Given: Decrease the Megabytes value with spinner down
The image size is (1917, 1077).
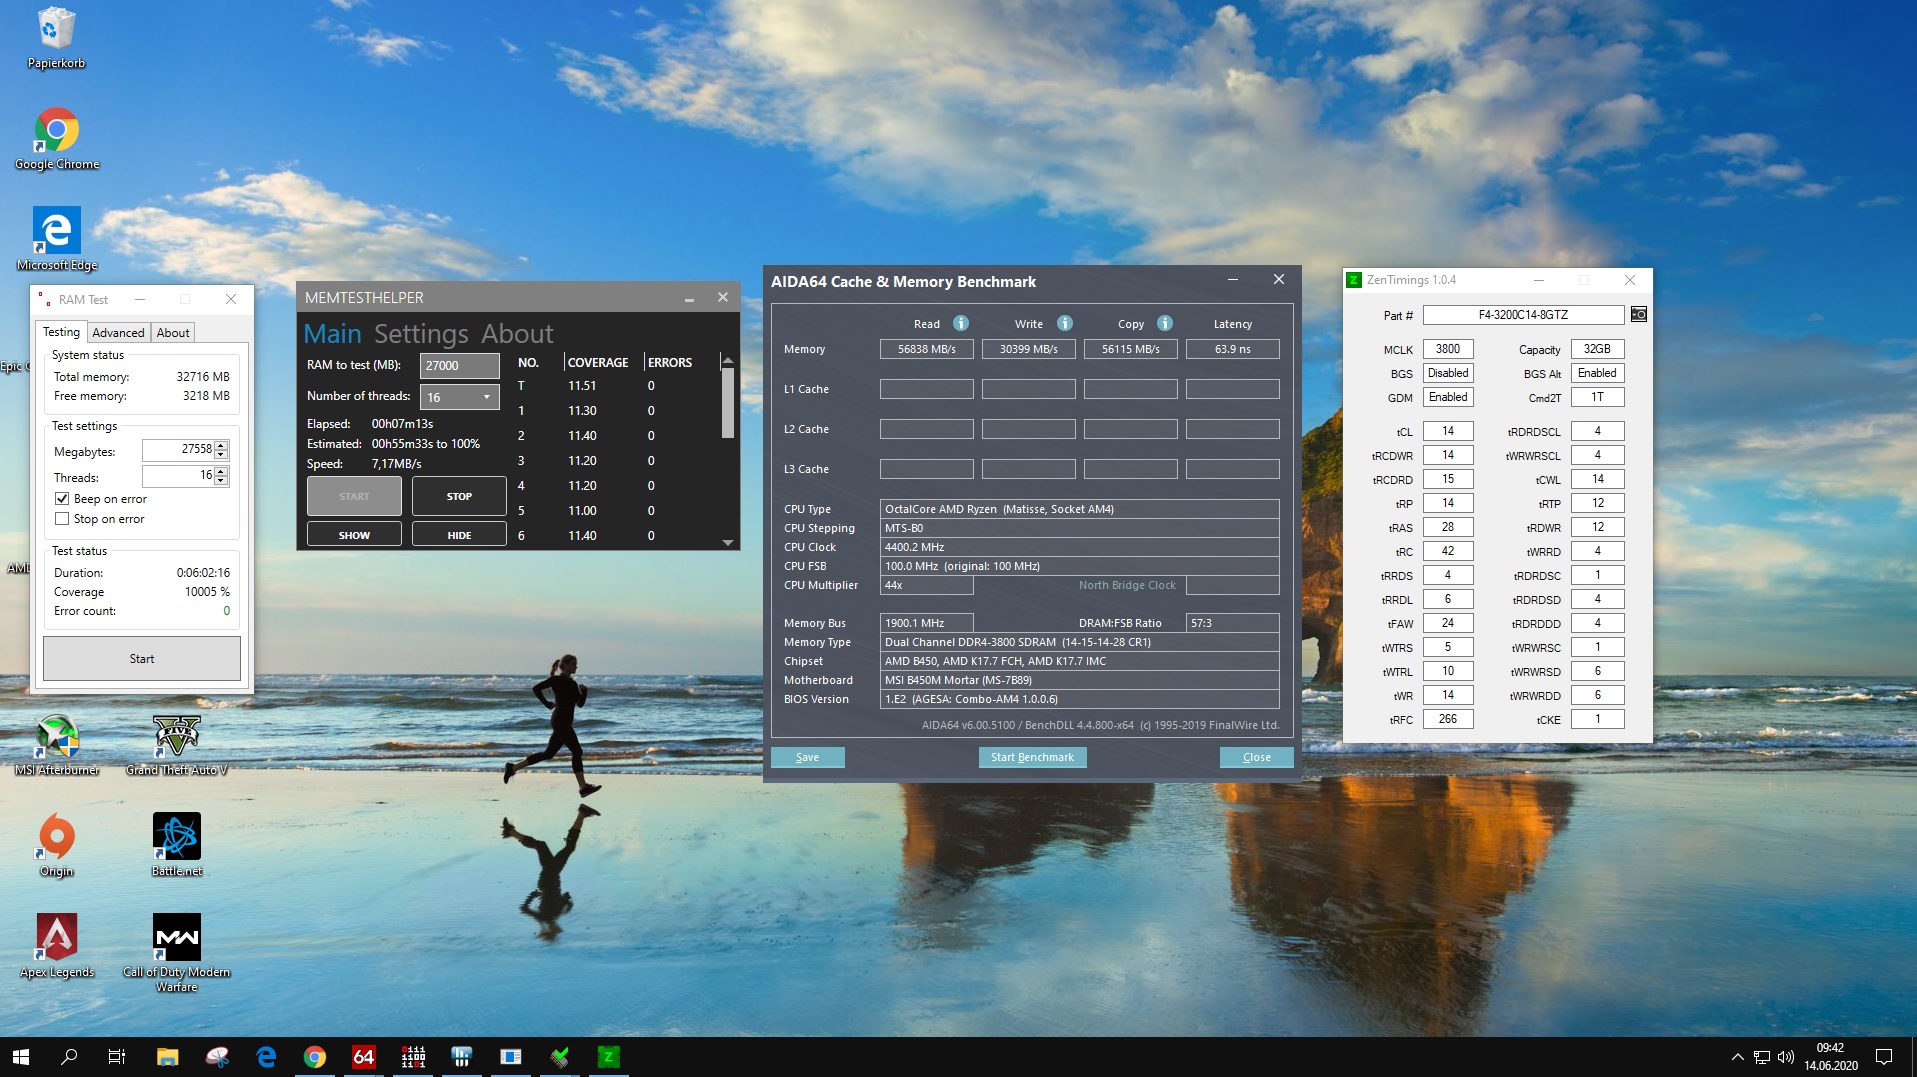Looking at the screenshot, I should (x=221, y=455).
